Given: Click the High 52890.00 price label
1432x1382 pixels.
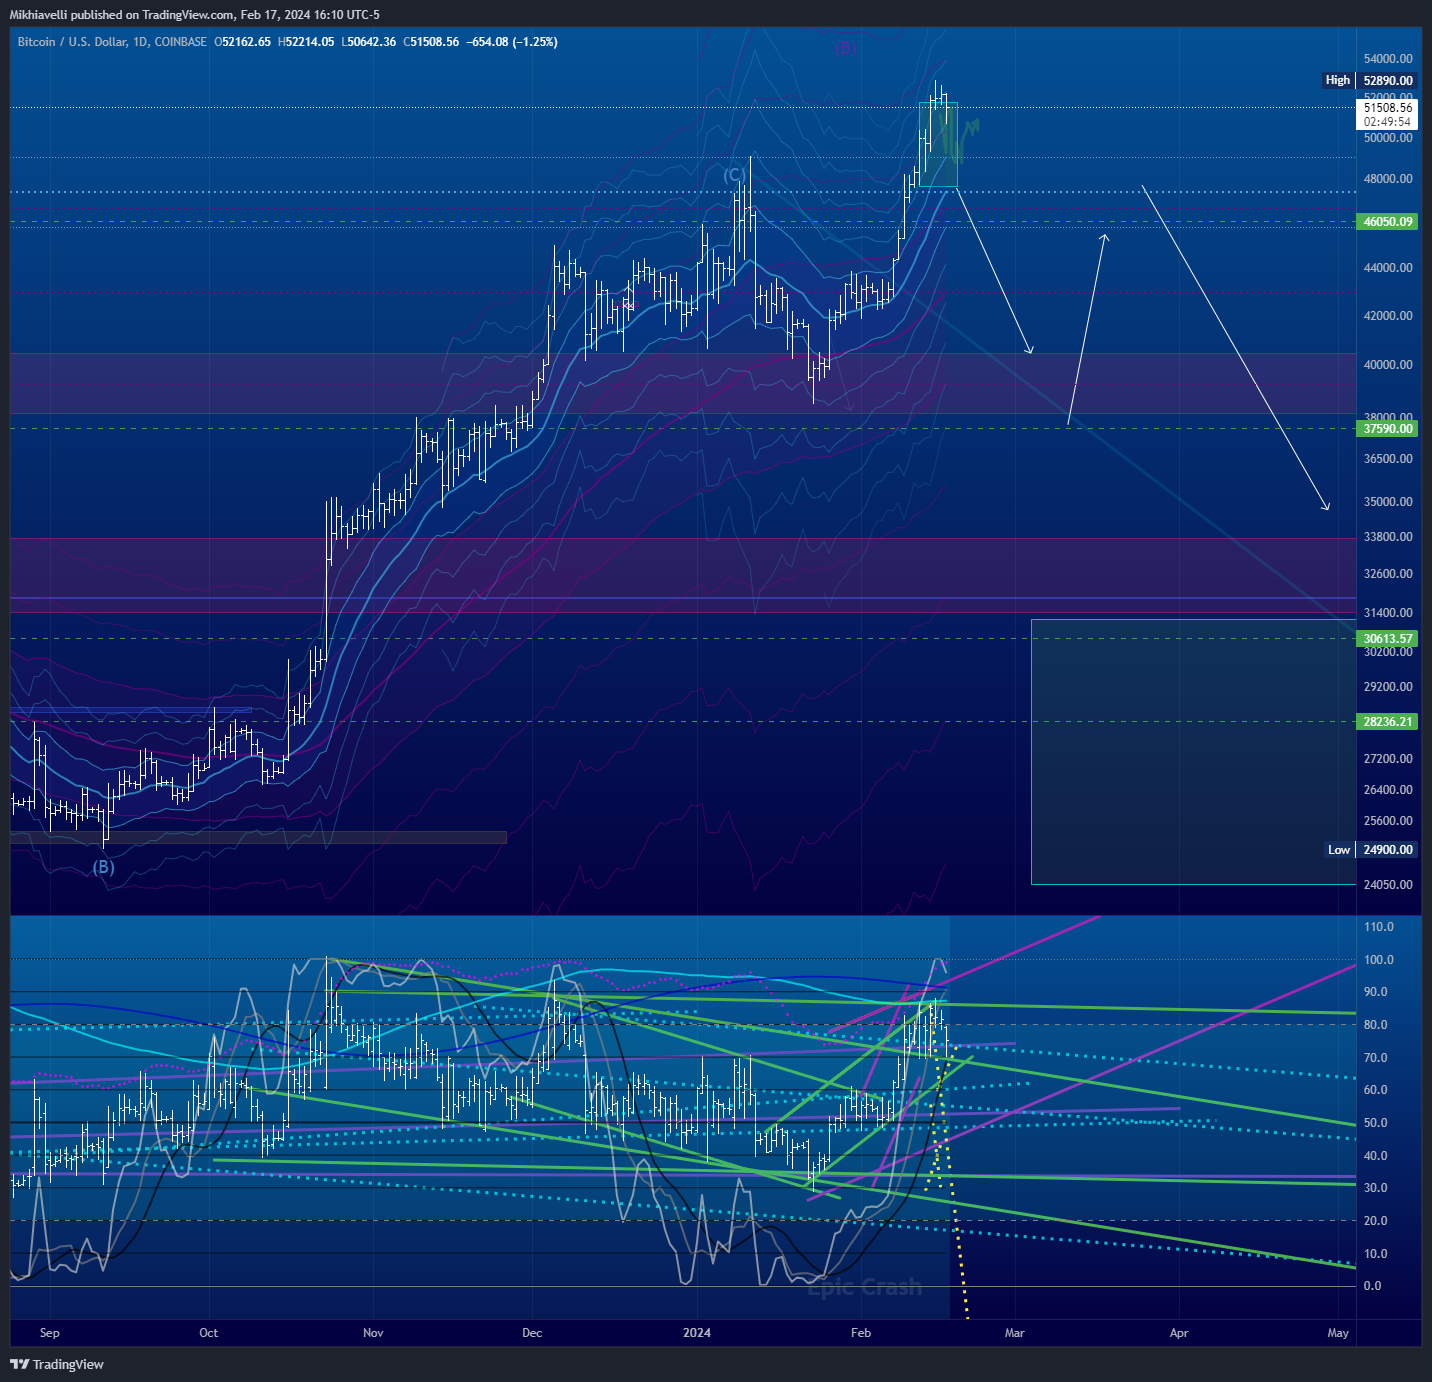Looking at the screenshot, I should point(1370,80).
